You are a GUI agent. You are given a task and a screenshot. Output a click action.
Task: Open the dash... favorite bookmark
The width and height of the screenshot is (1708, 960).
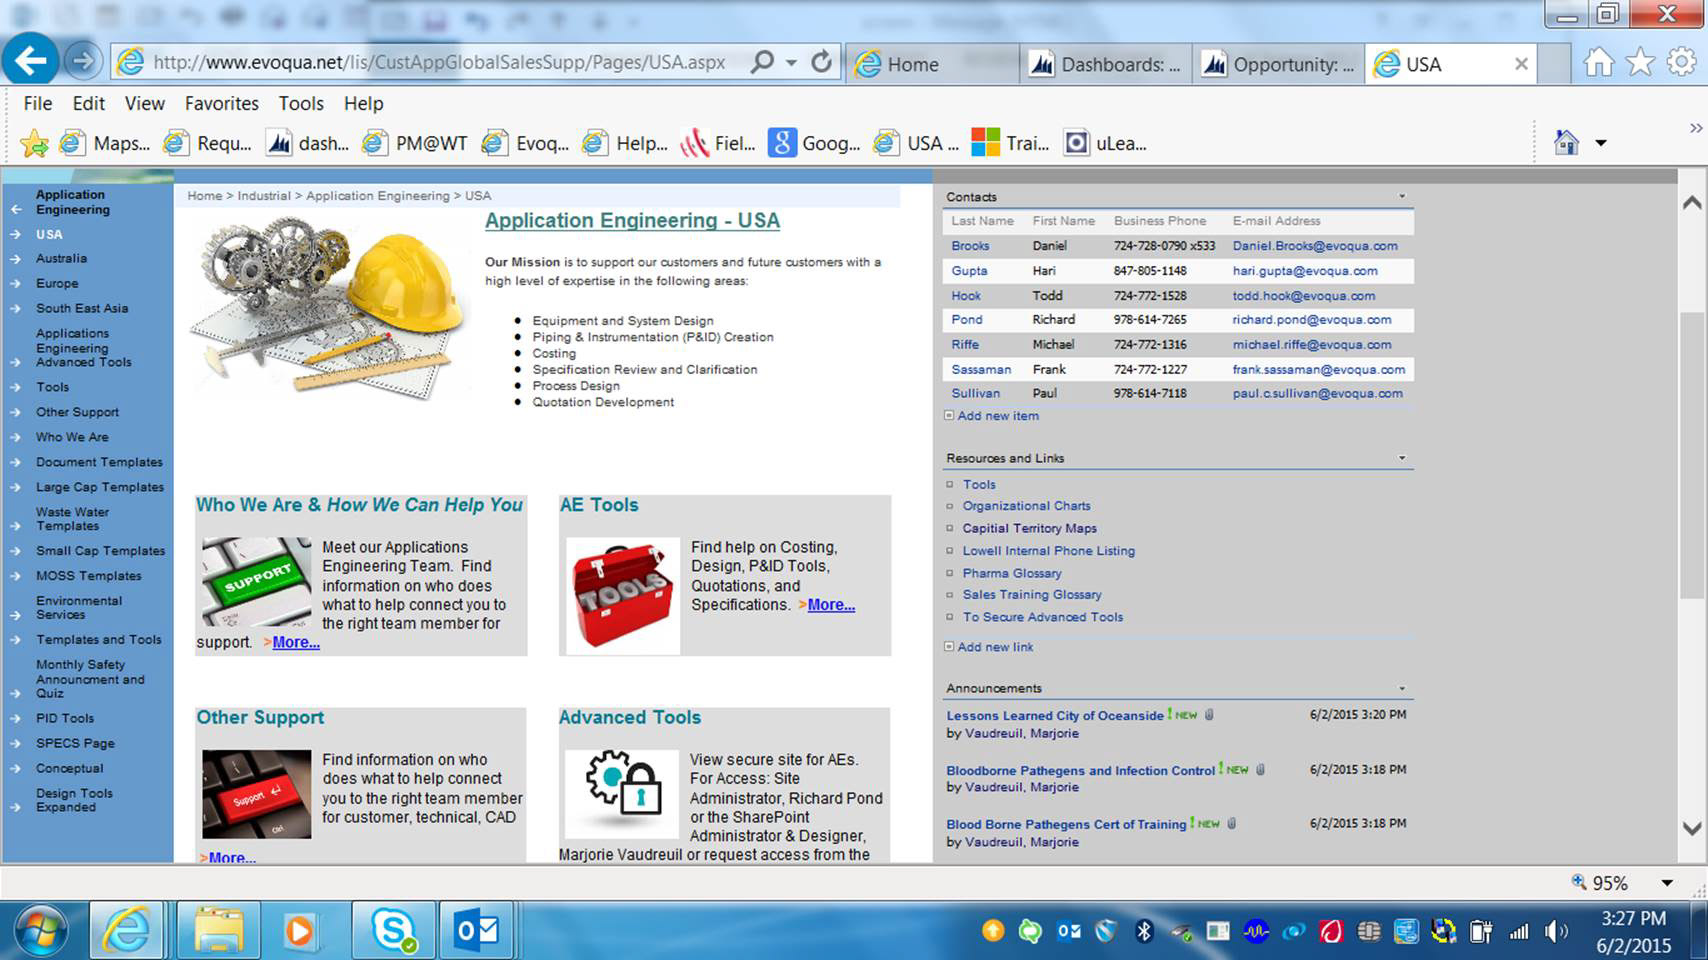(308, 144)
